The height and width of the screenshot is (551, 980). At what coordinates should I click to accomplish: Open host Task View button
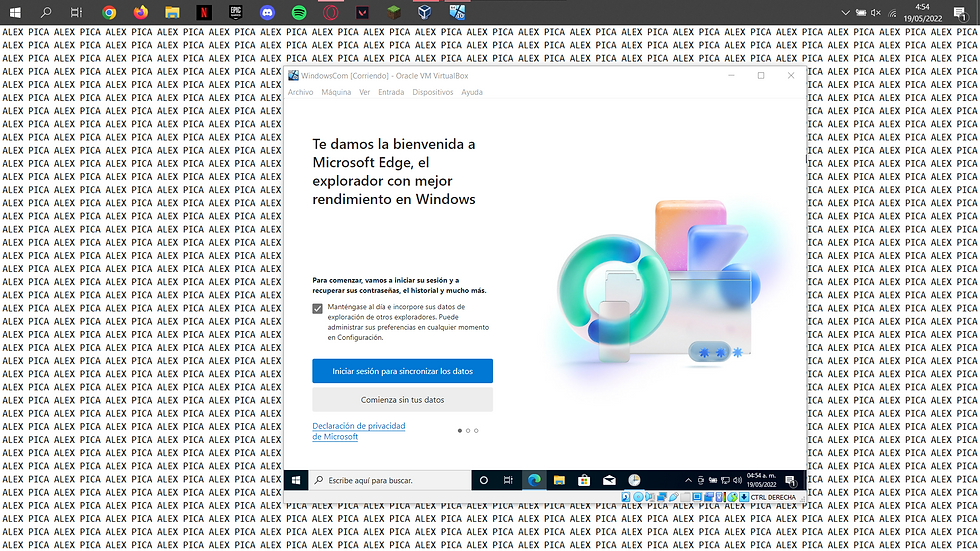point(76,12)
